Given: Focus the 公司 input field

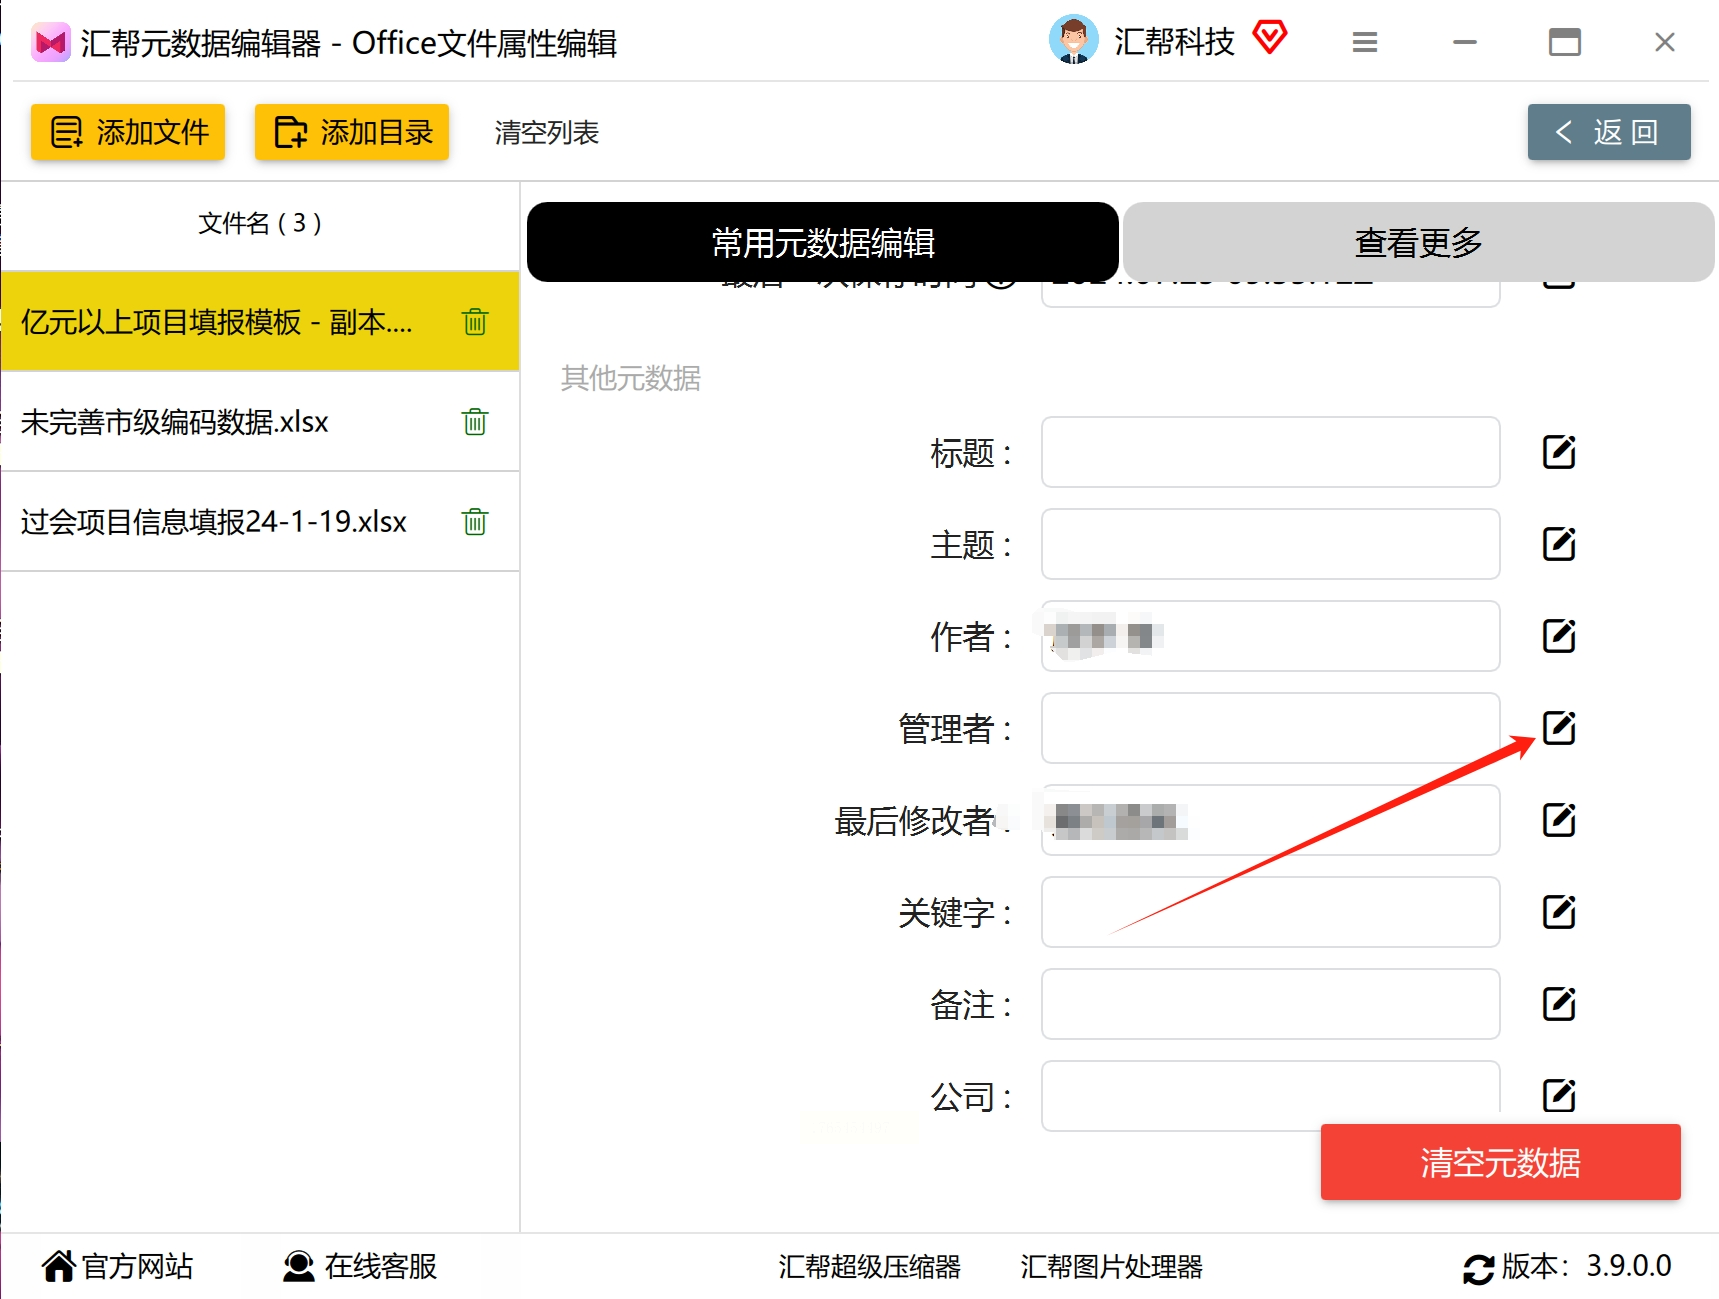Looking at the screenshot, I should pyautogui.click(x=1270, y=1096).
